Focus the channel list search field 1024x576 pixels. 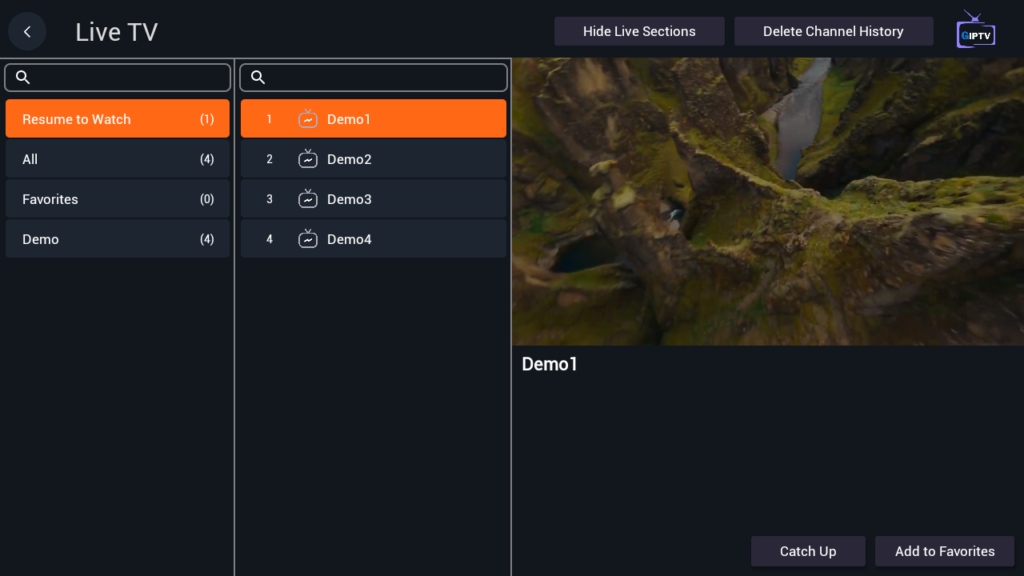[385, 78]
